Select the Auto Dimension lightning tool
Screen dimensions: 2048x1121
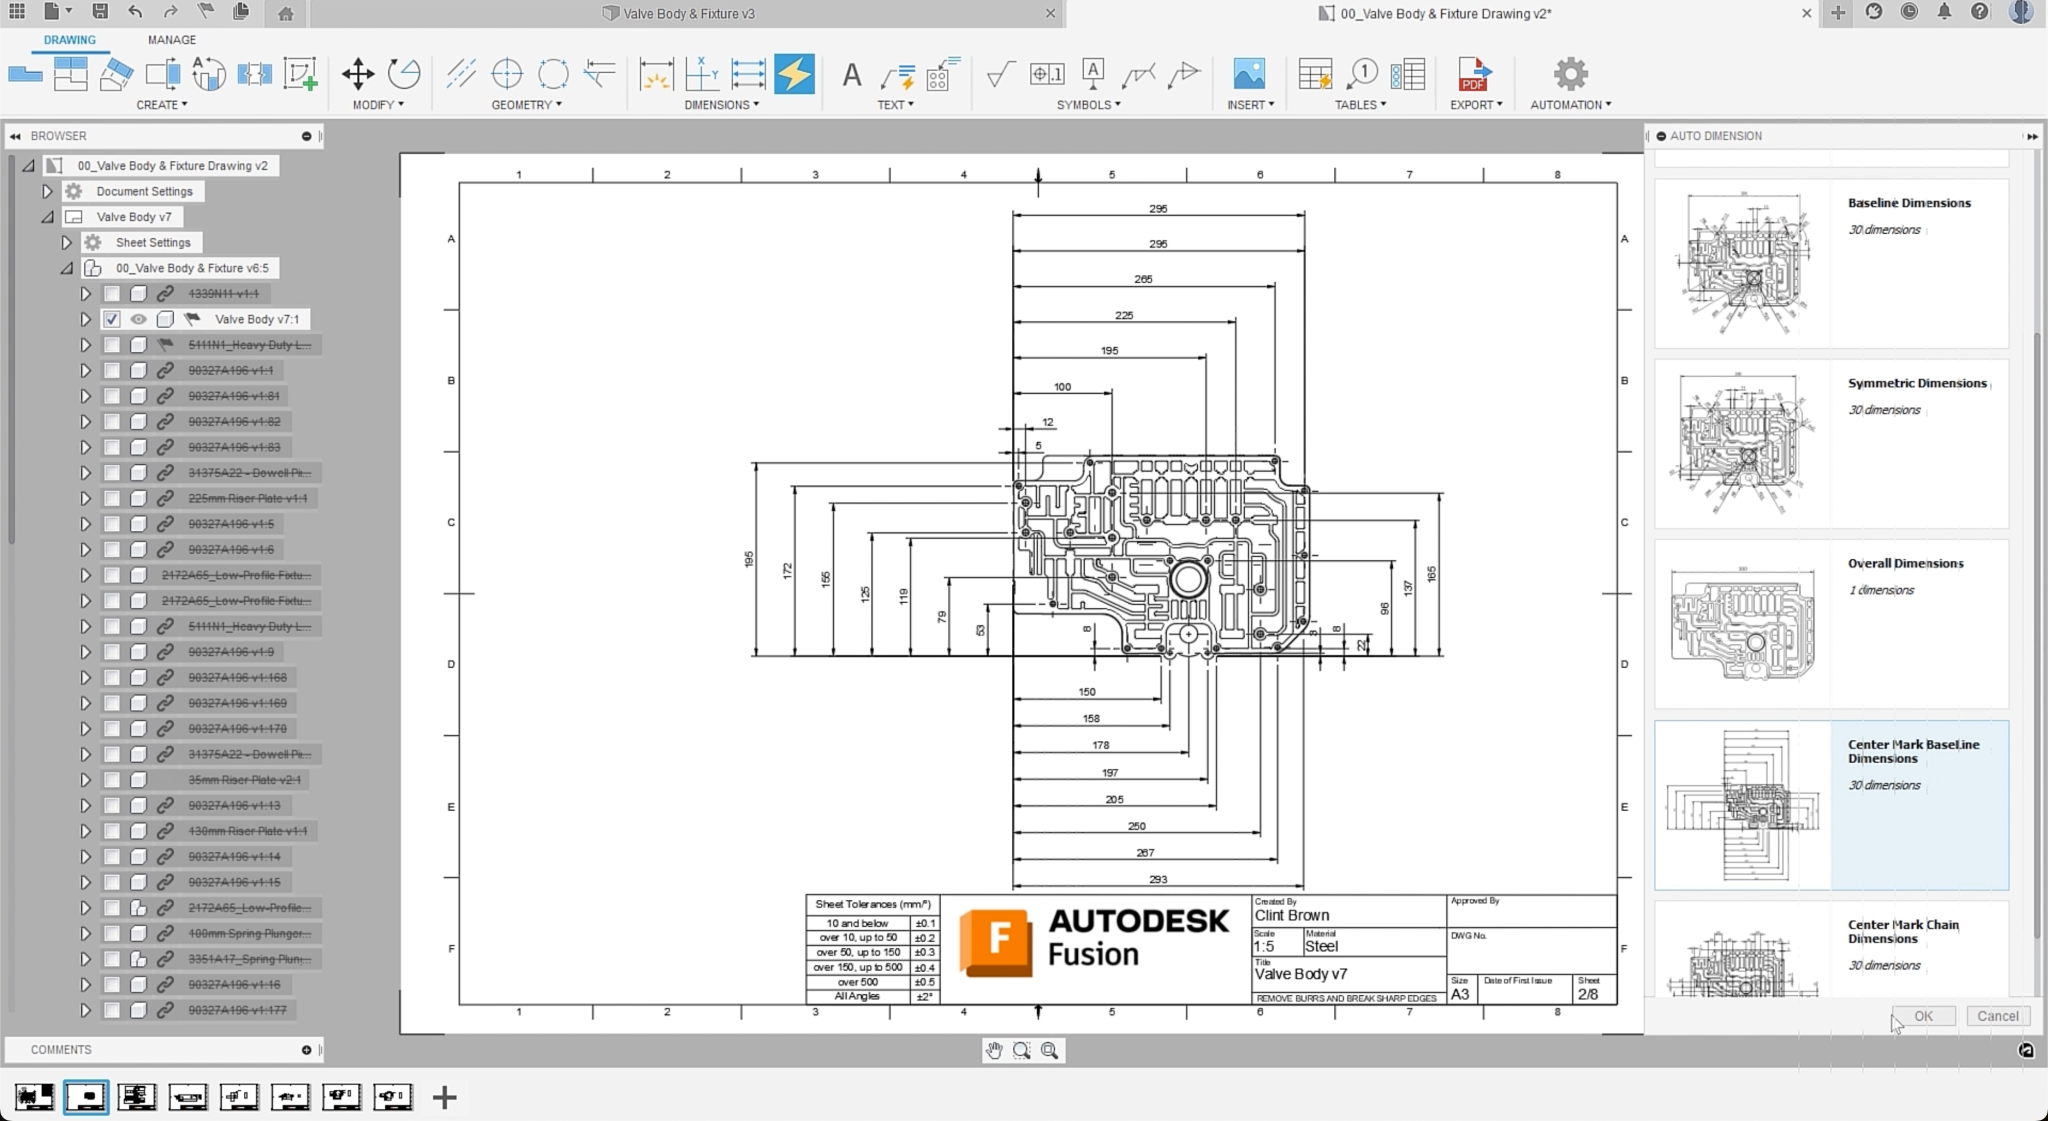click(x=792, y=73)
